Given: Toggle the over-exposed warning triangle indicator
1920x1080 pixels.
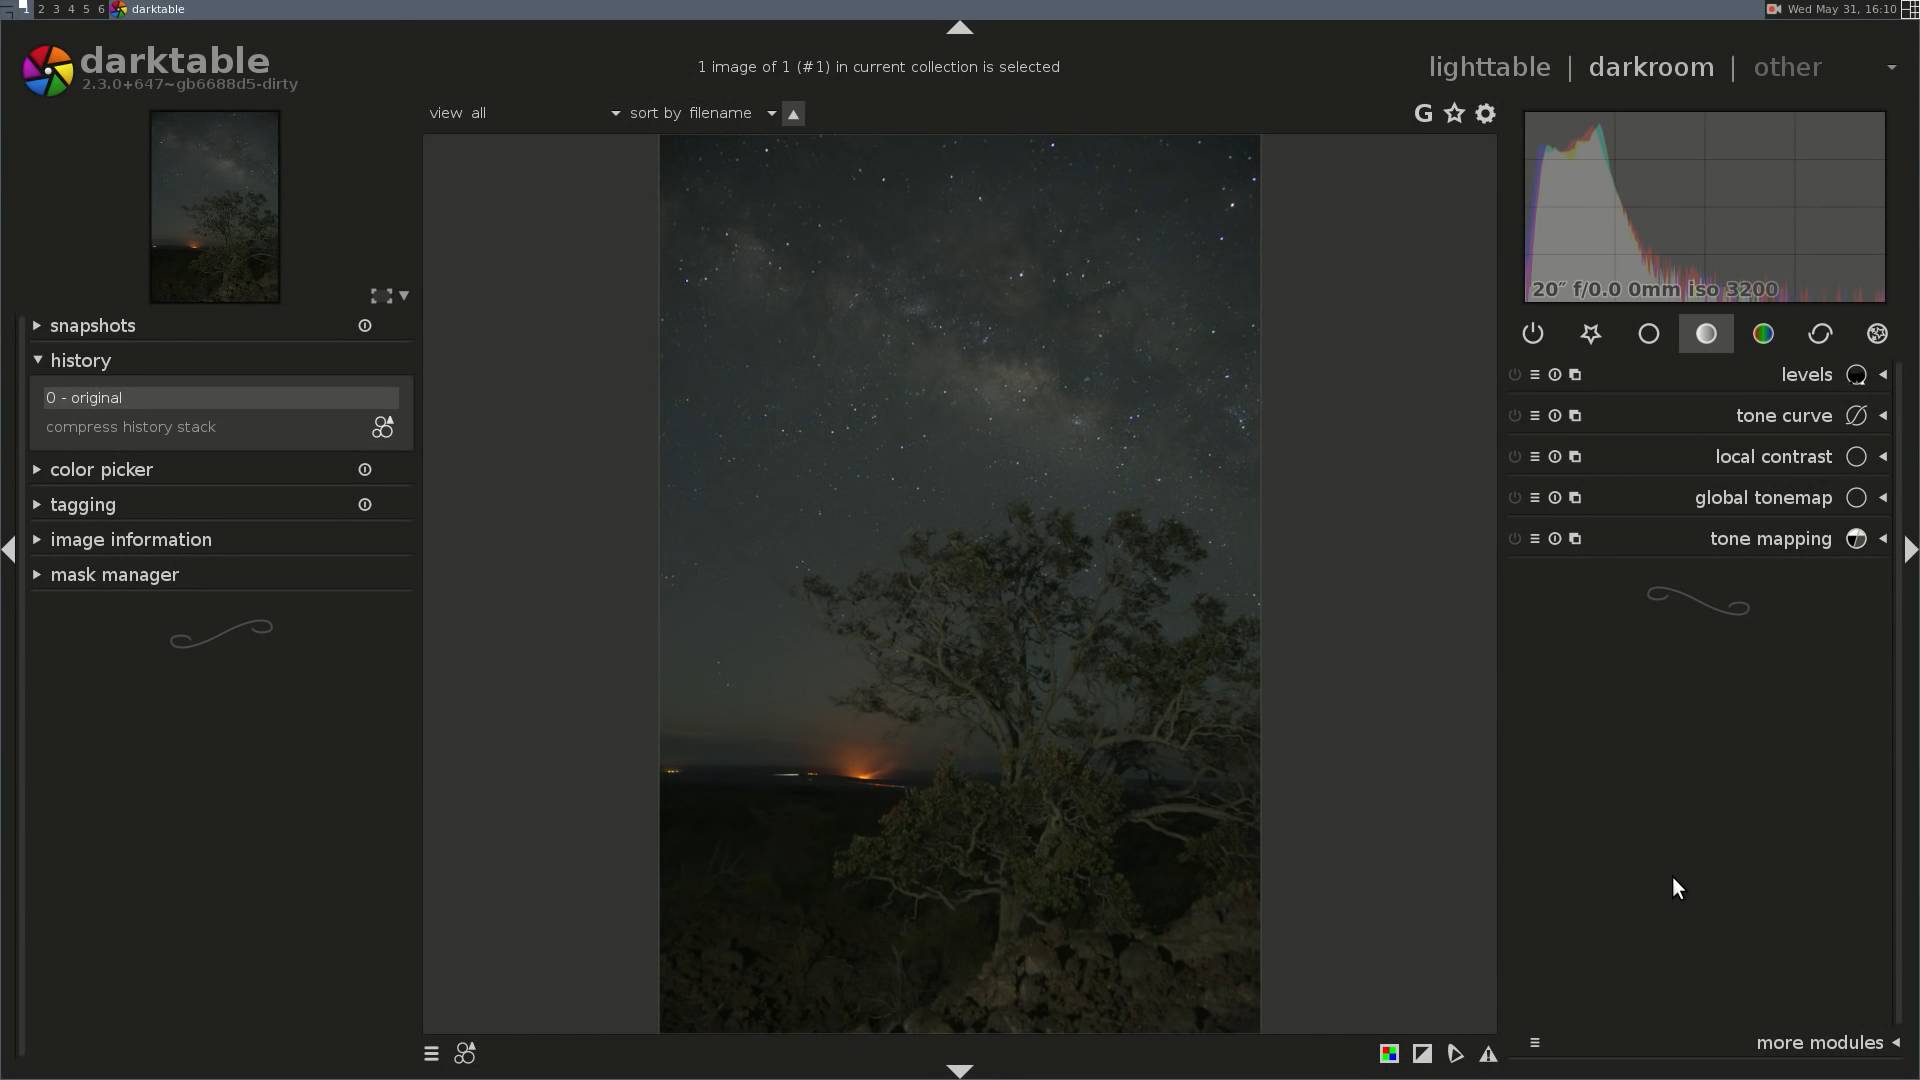Looking at the screenshot, I should [x=1488, y=1054].
